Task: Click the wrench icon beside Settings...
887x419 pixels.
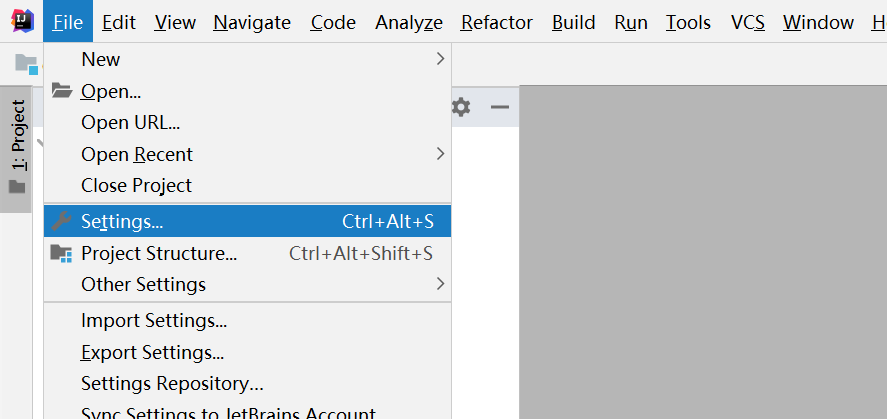Action: pos(62,221)
